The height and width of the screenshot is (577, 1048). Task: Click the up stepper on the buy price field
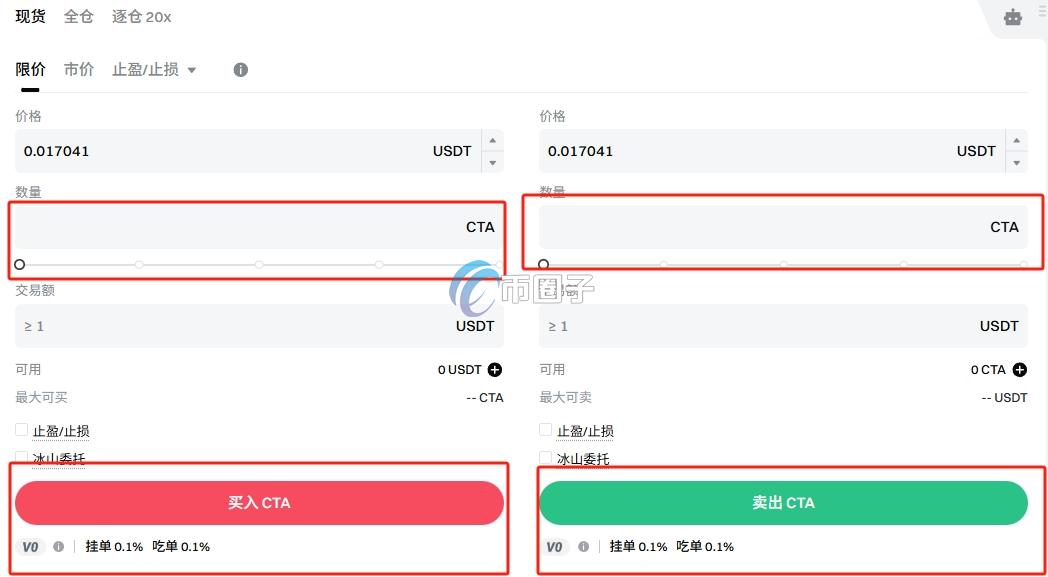[x=492, y=140]
